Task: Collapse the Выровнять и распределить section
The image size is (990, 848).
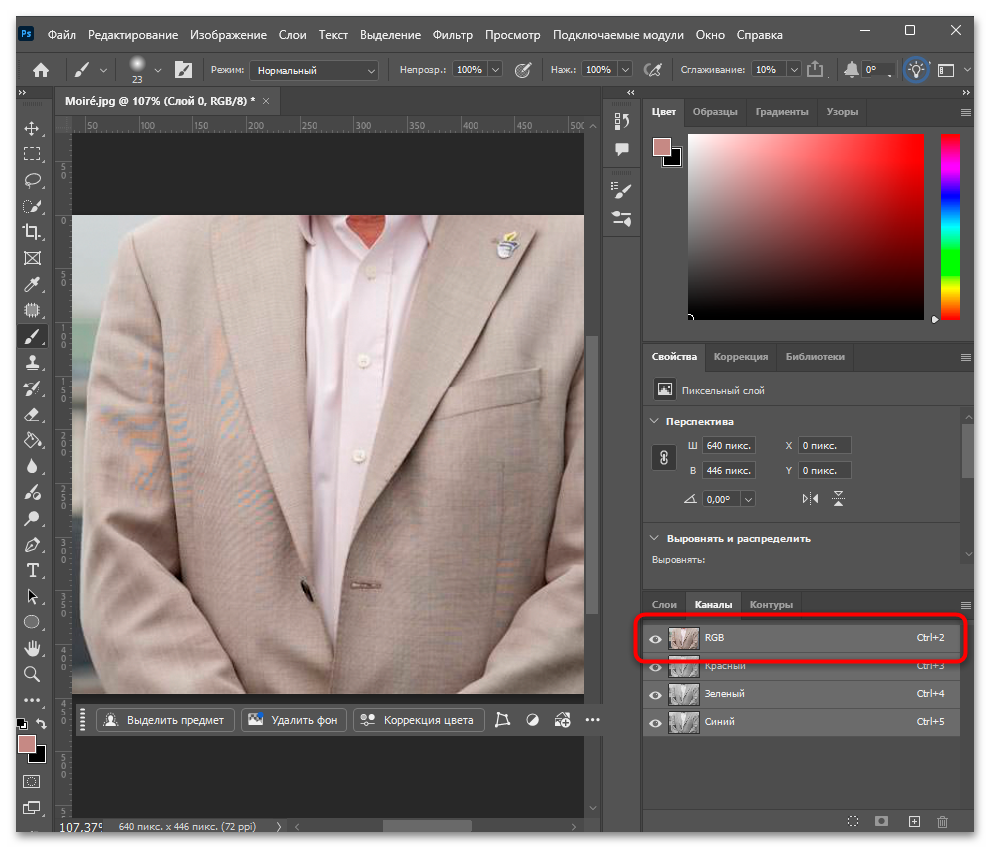Action: [655, 539]
